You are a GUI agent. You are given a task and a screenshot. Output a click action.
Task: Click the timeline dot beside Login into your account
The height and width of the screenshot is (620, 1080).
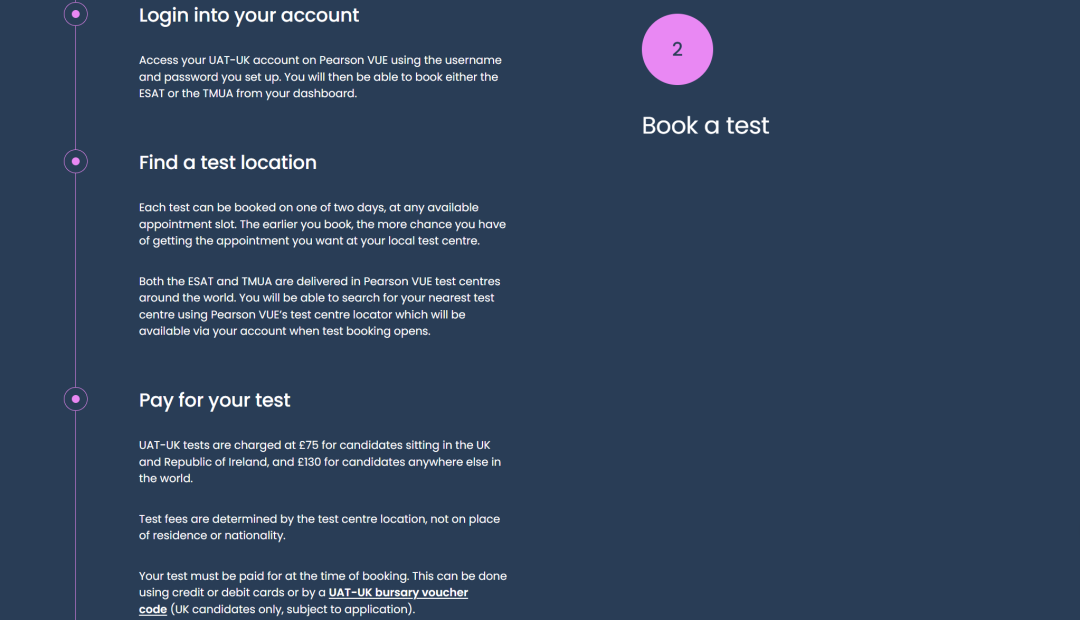tap(76, 14)
